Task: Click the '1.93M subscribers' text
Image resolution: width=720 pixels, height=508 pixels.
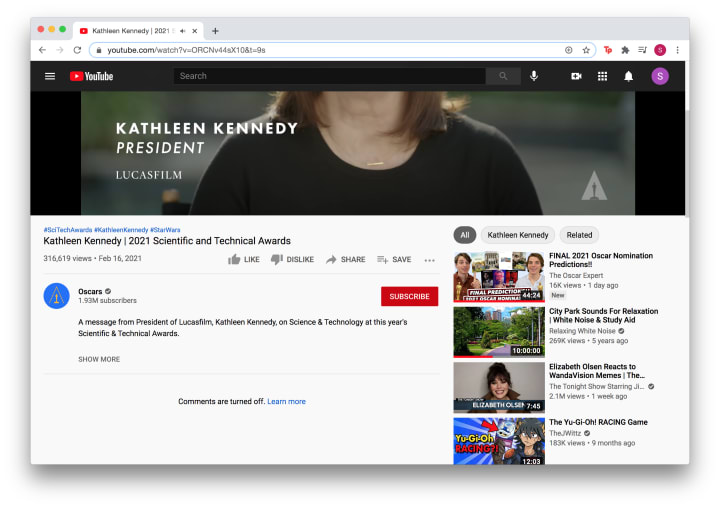Action: tap(107, 301)
